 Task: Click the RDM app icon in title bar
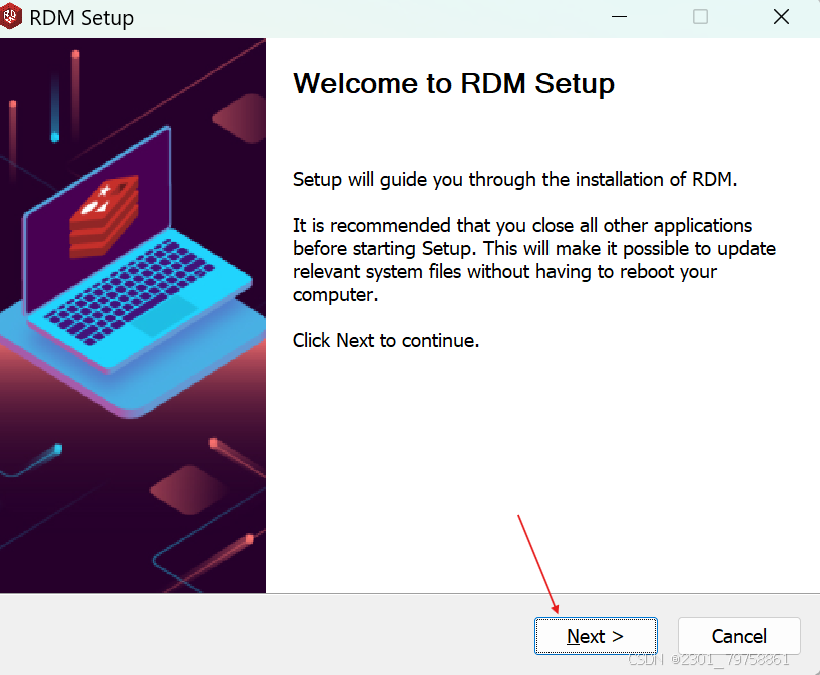pyautogui.click(x=10, y=17)
